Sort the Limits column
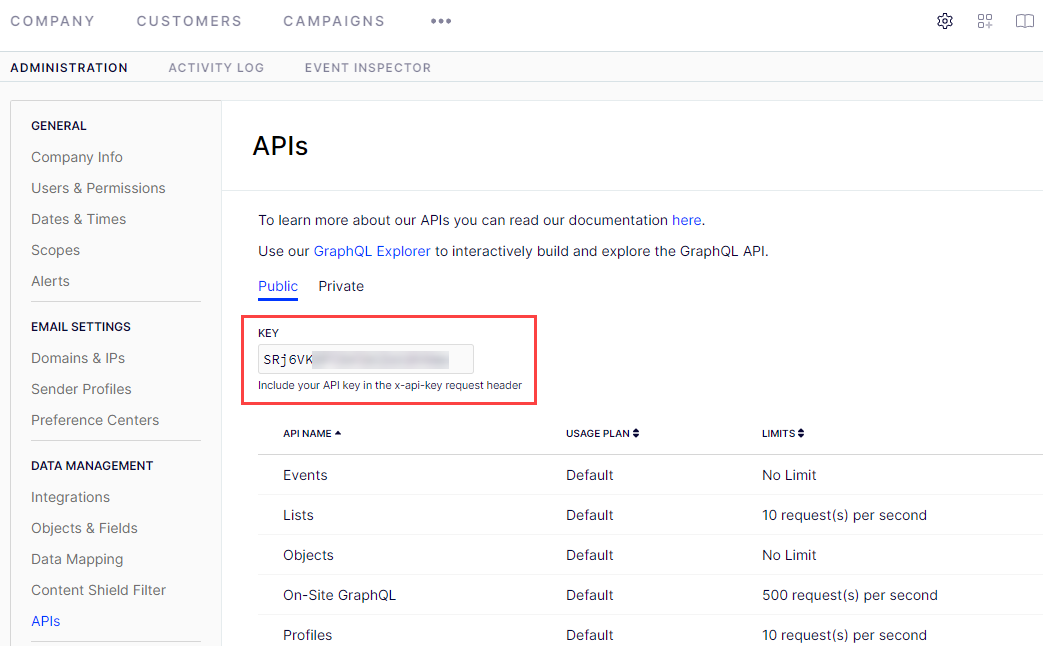The width and height of the screenshot is (1043, 646). (x=801, y=434)
